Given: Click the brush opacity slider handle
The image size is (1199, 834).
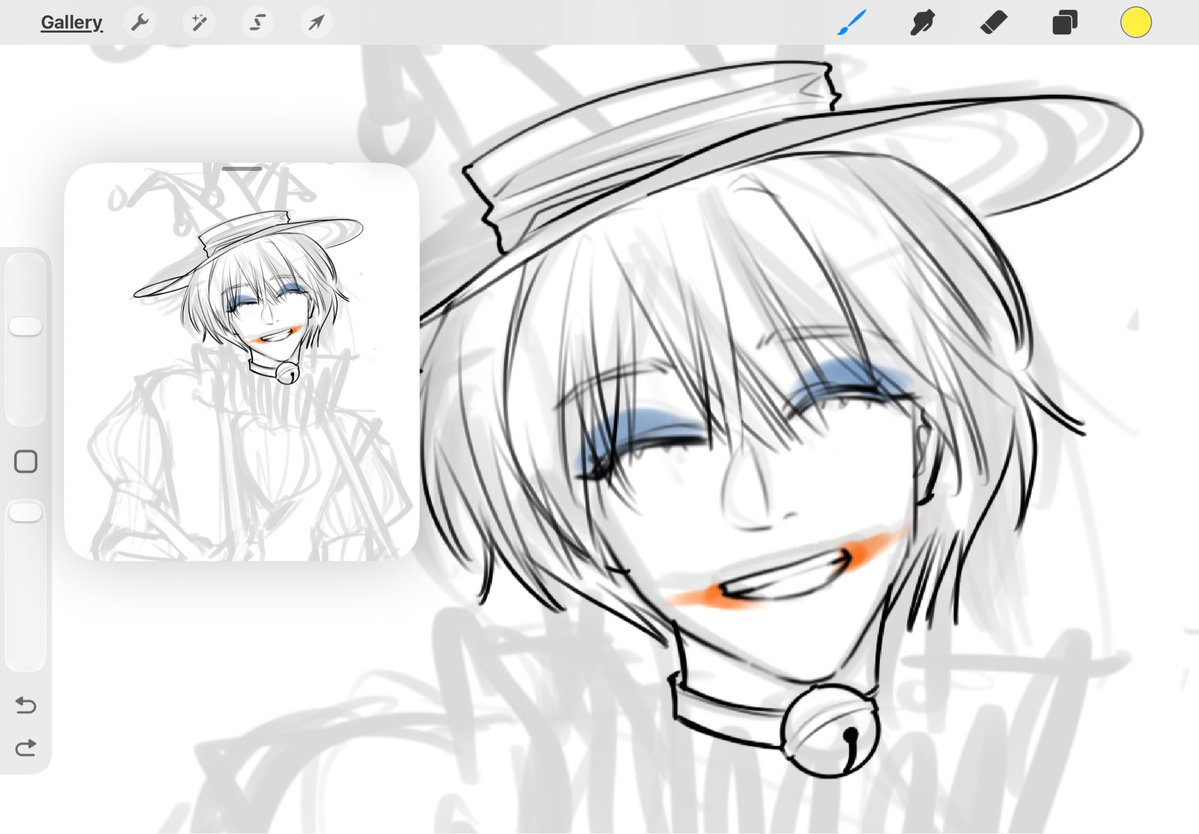Looking at the screenshot, I should [x=25, y=512].
